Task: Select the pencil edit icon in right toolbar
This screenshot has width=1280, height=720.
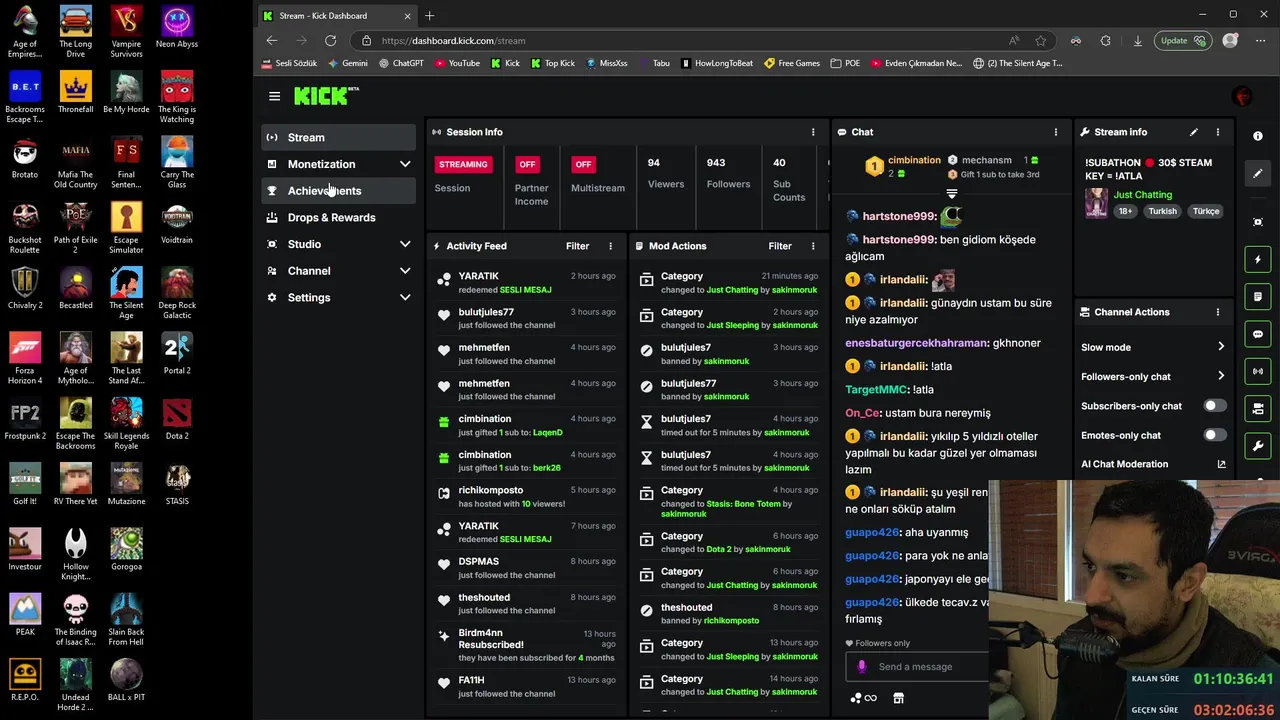Action: (1258, 173)
